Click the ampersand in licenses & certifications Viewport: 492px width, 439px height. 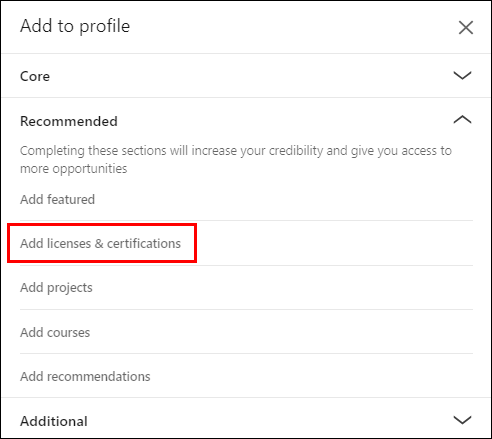[x=99, y=243]
